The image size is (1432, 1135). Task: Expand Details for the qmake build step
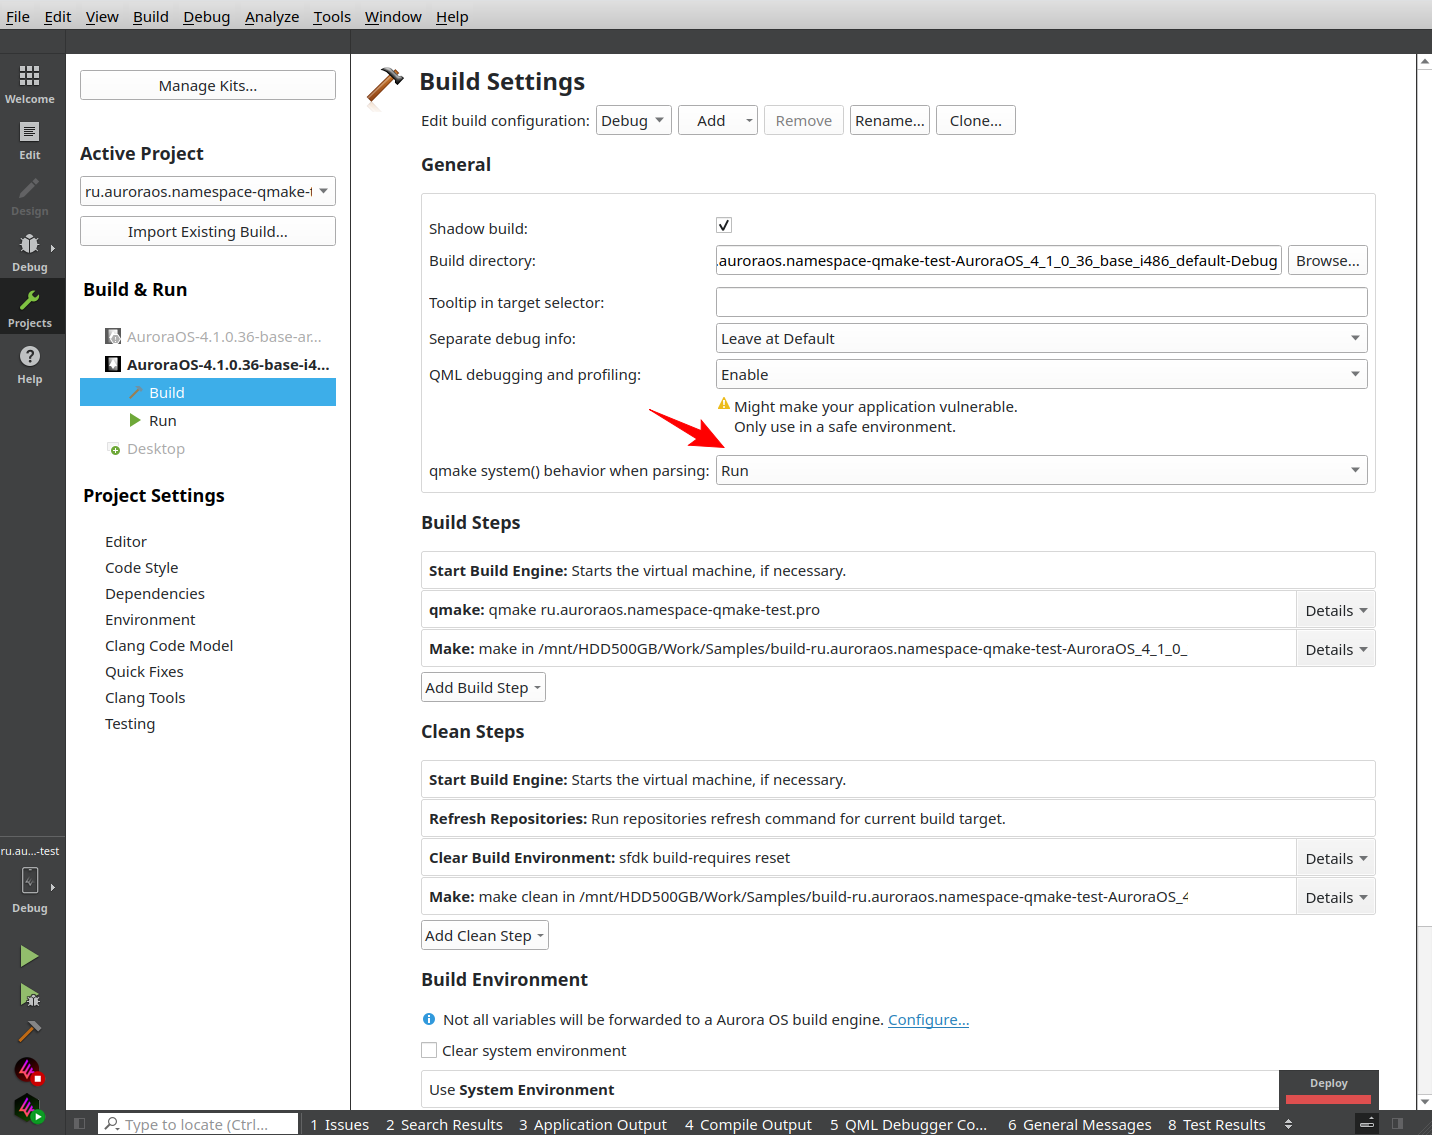[1335, 610]
